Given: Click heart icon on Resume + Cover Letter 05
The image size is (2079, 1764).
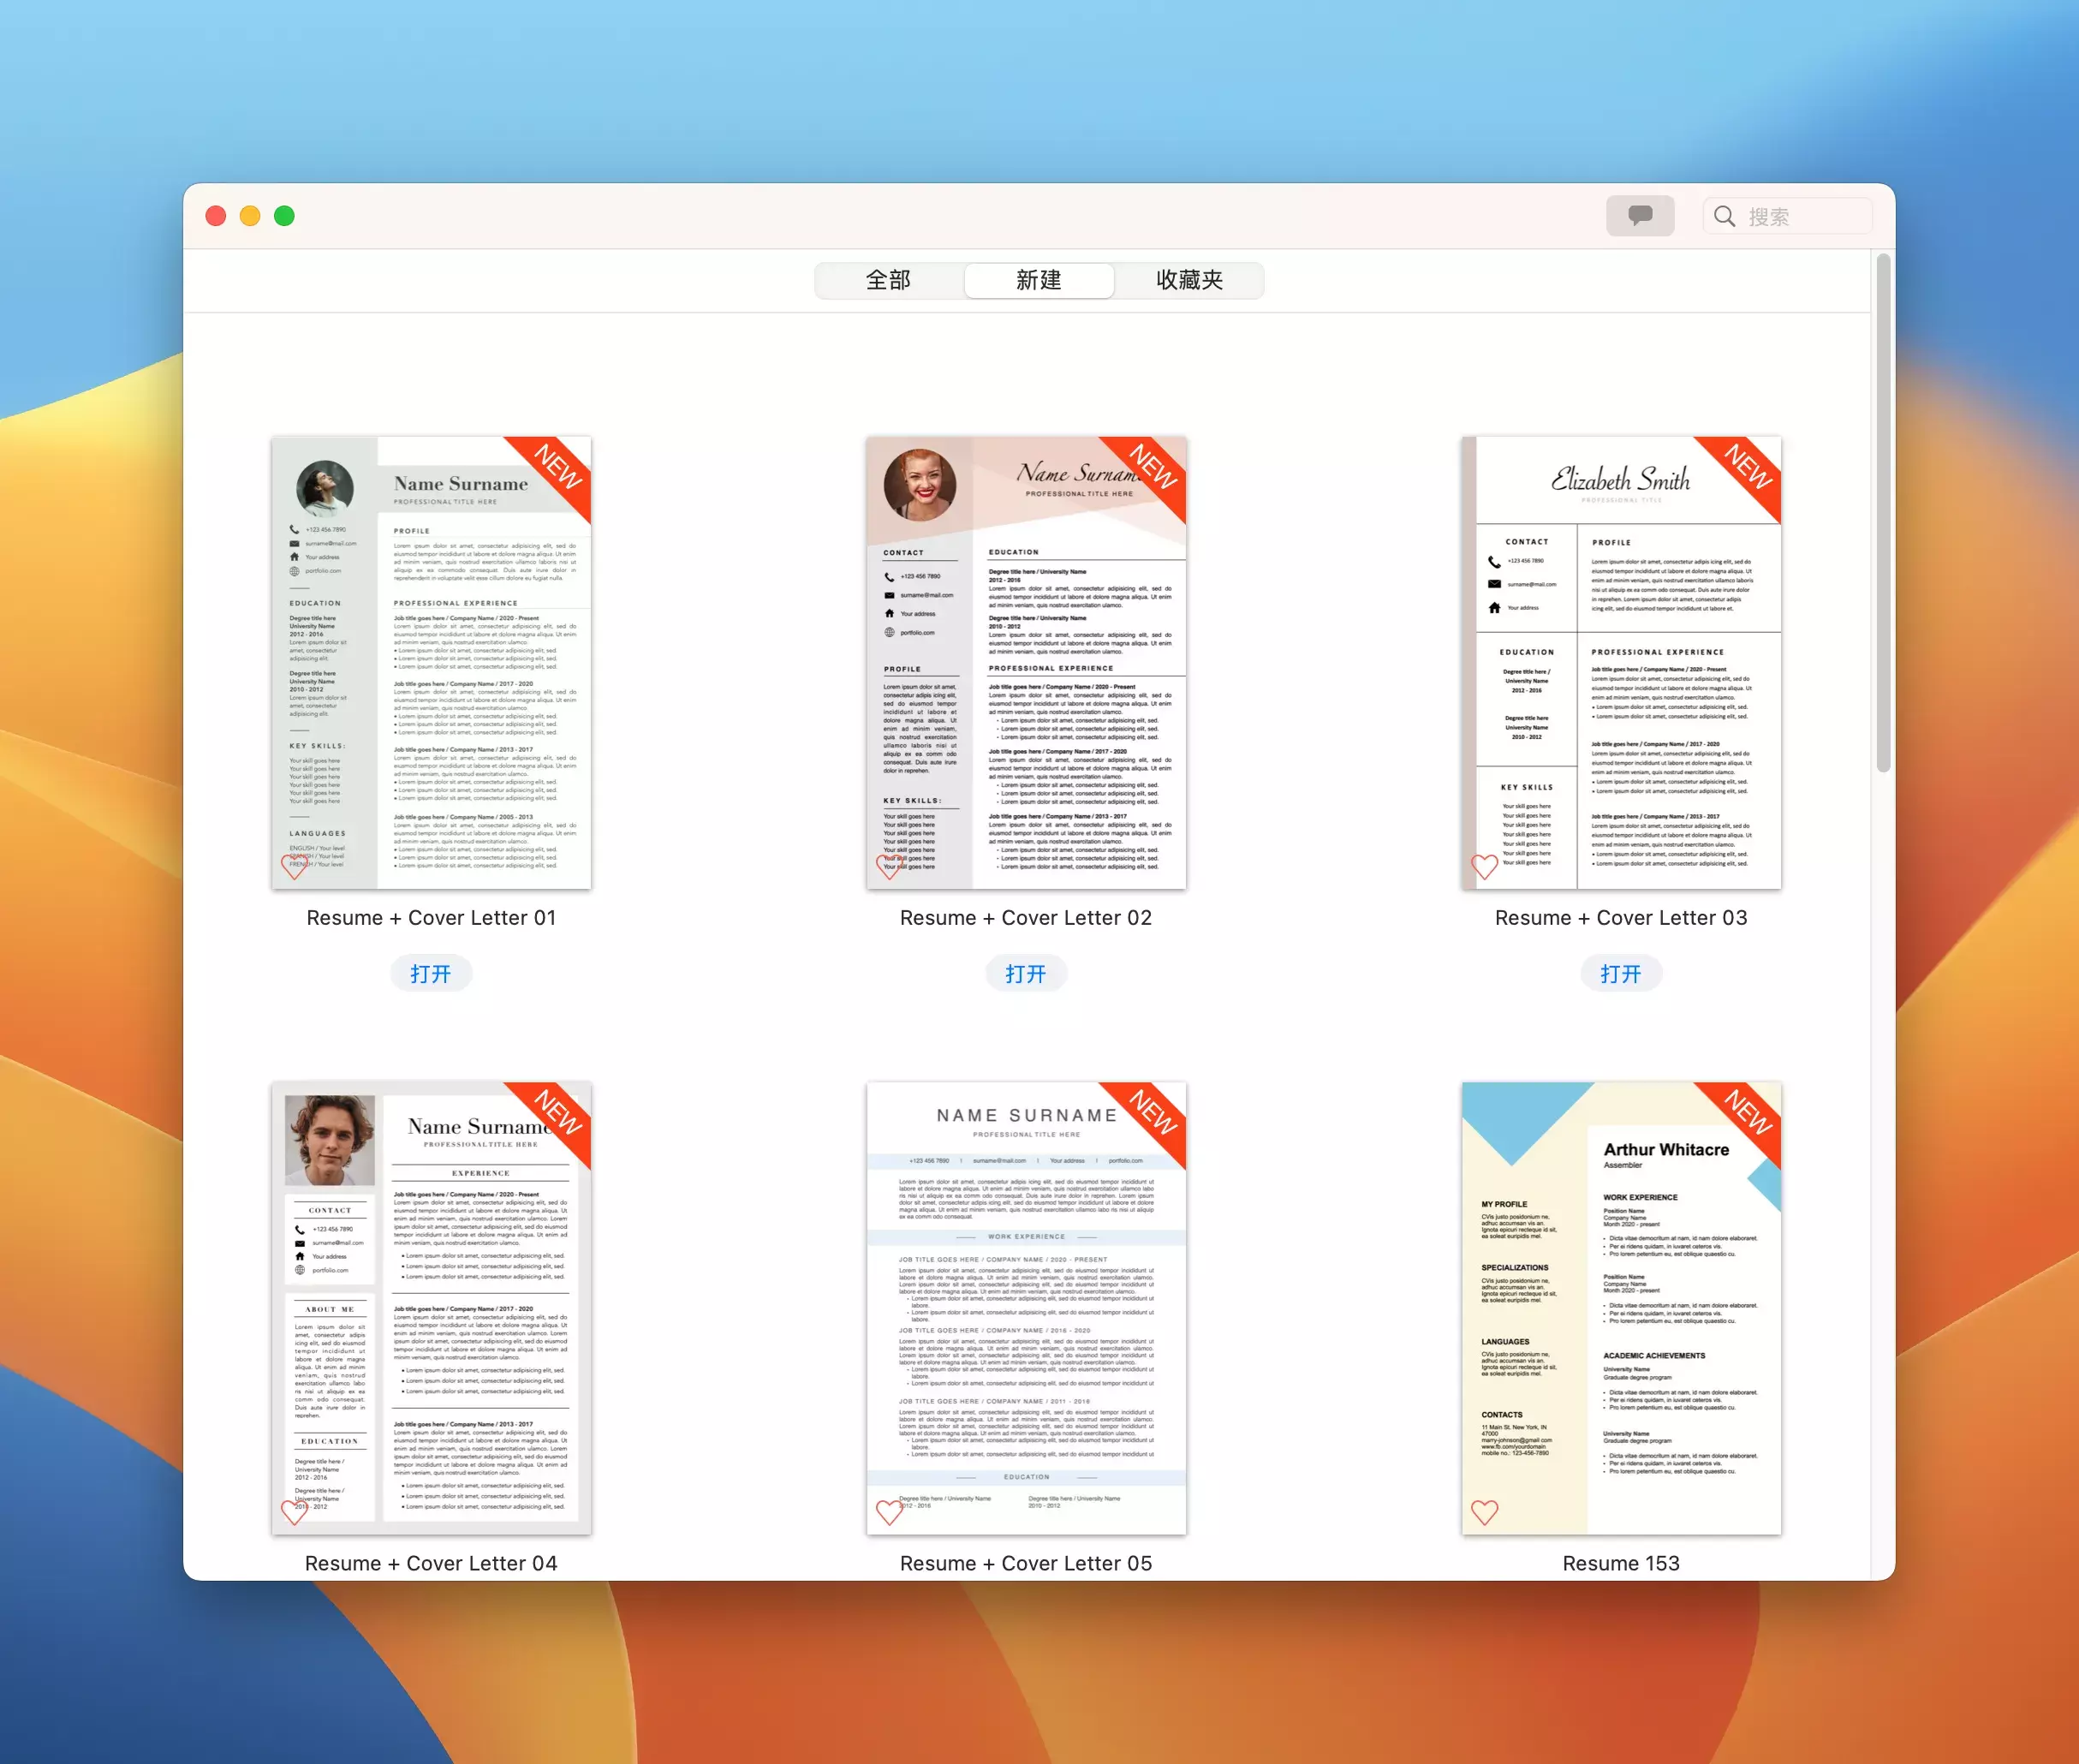Looking at the screenshot, I should pos(888,1511).
